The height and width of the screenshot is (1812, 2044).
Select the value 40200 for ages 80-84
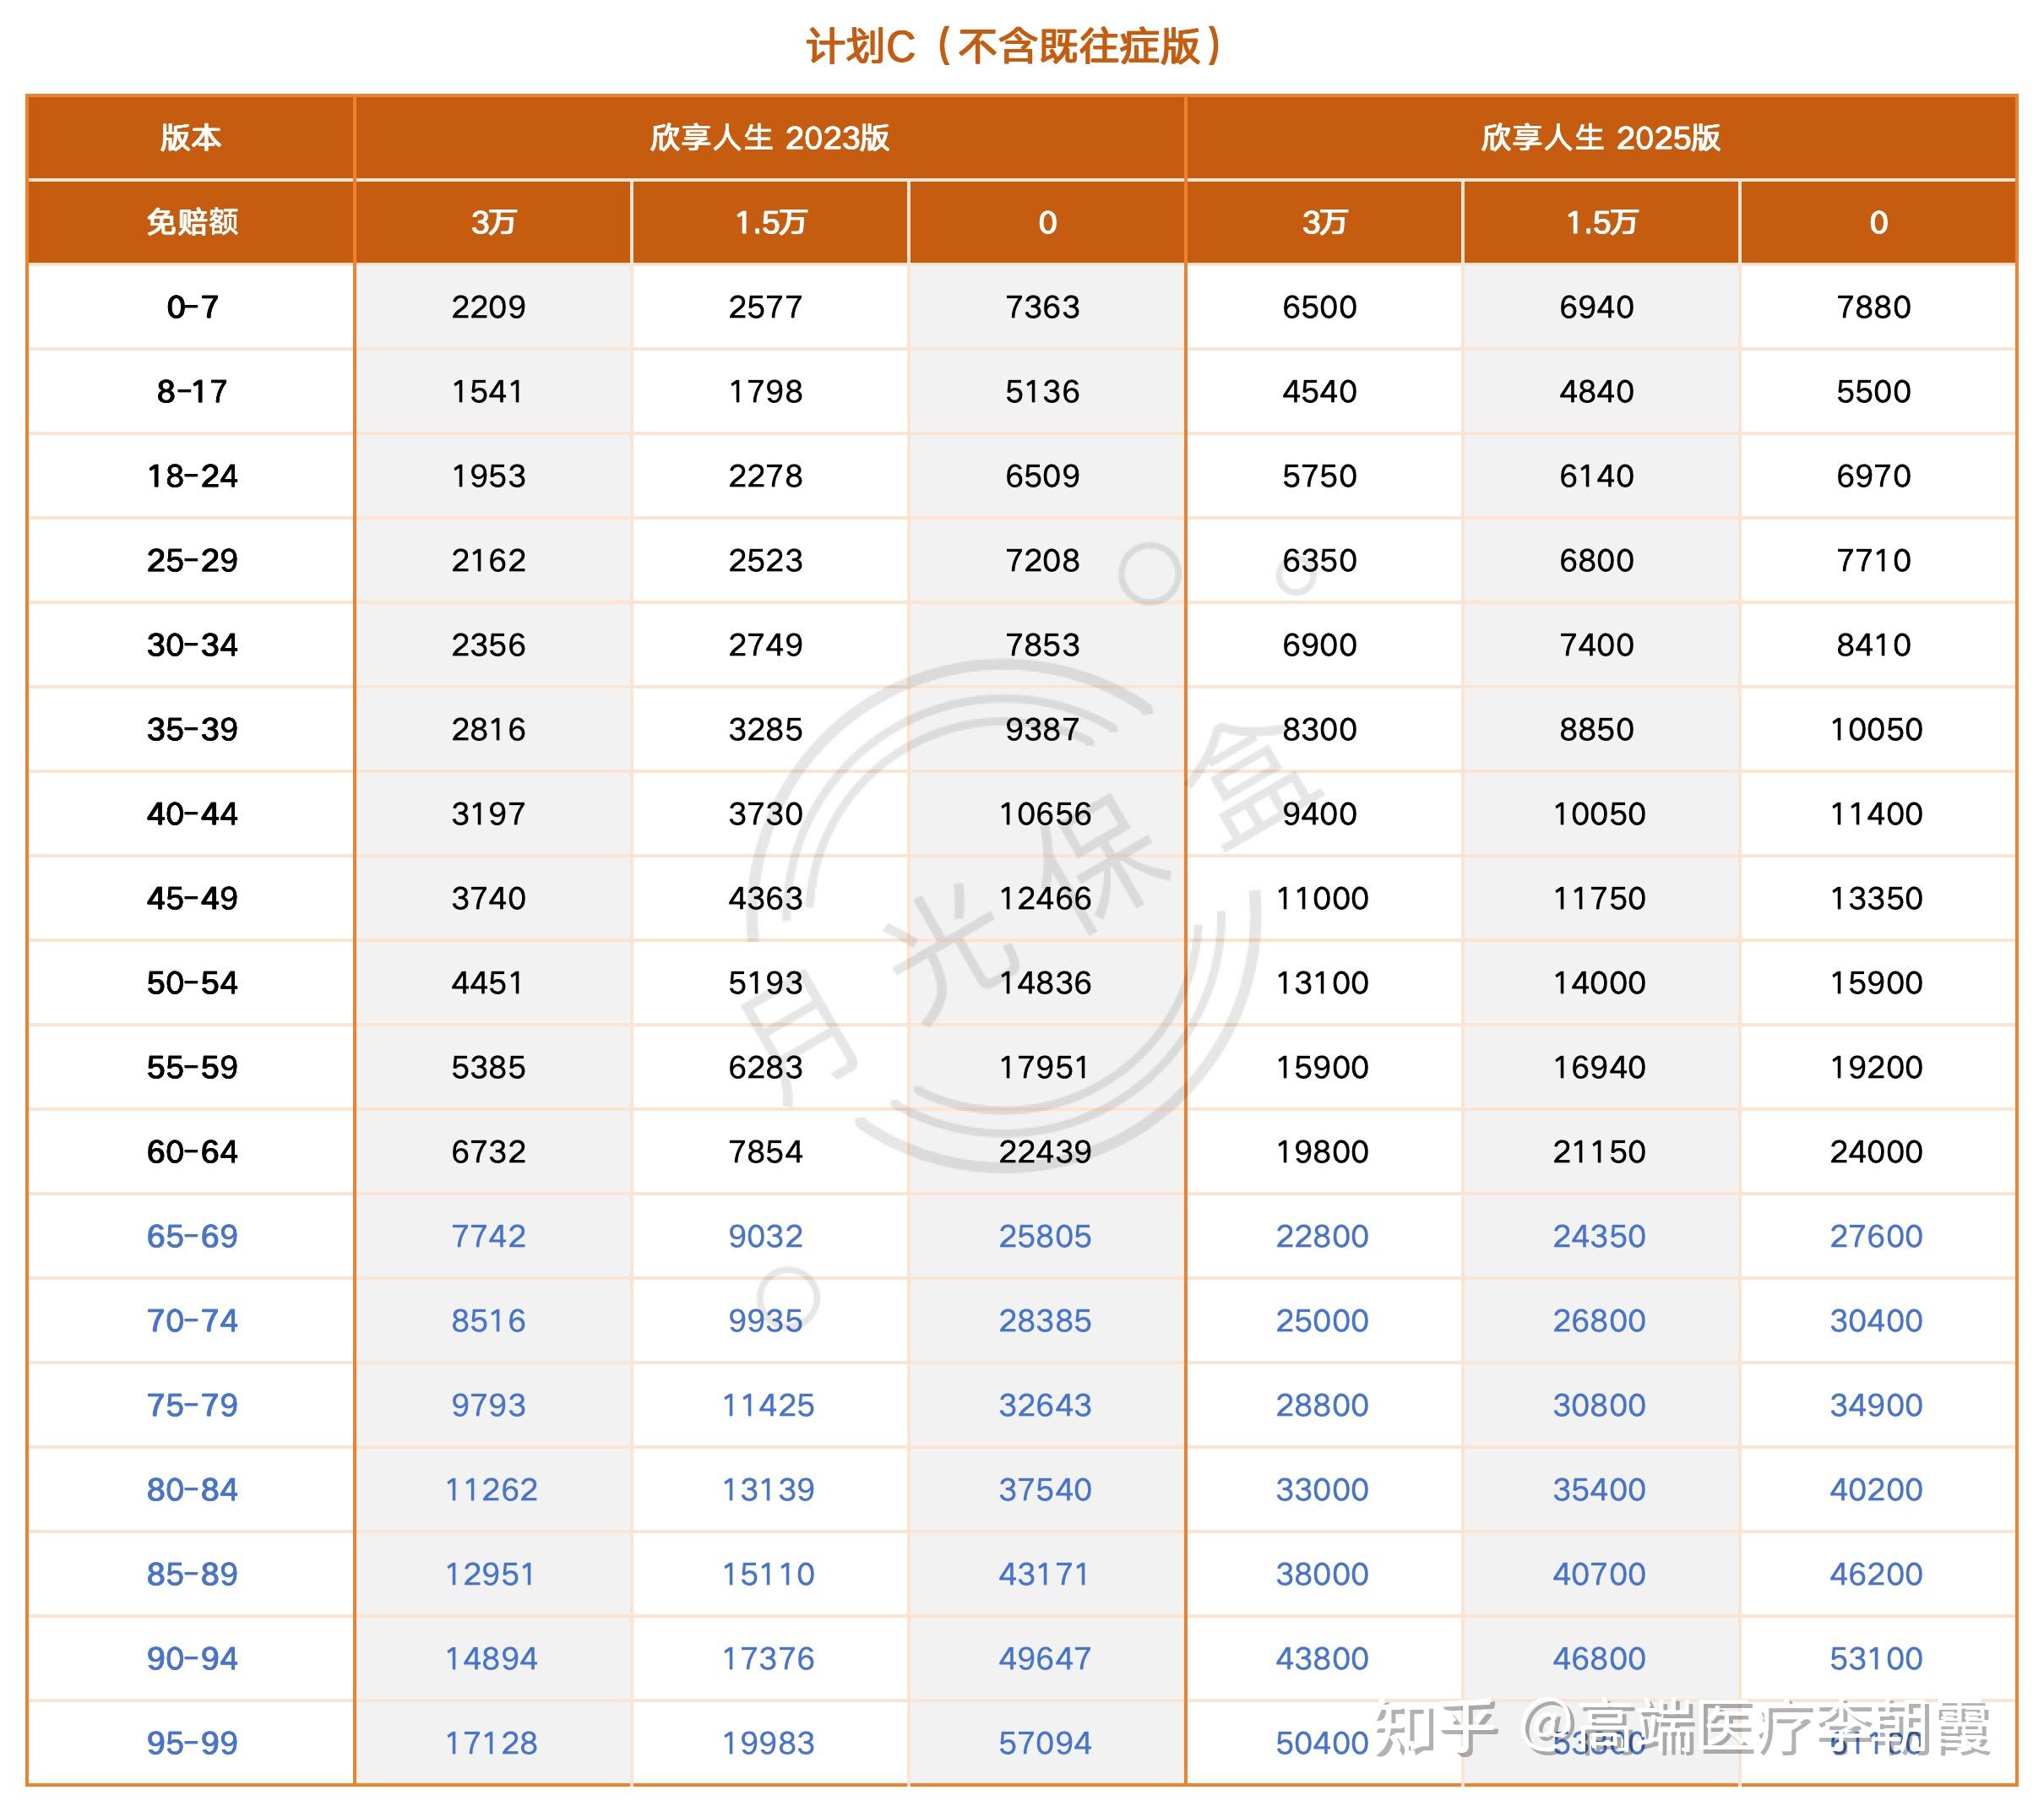(1878, 1489)
